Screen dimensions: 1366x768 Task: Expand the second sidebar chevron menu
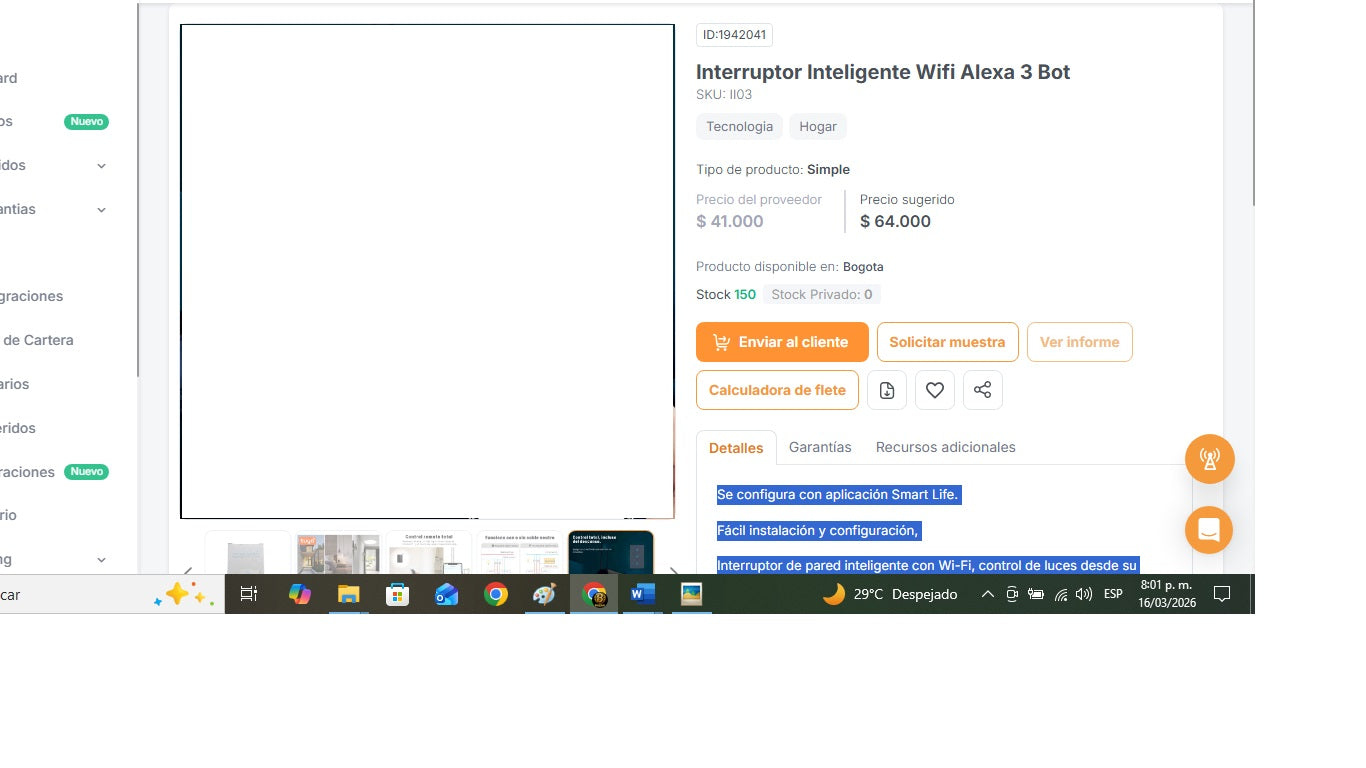[x=101, y=210]
